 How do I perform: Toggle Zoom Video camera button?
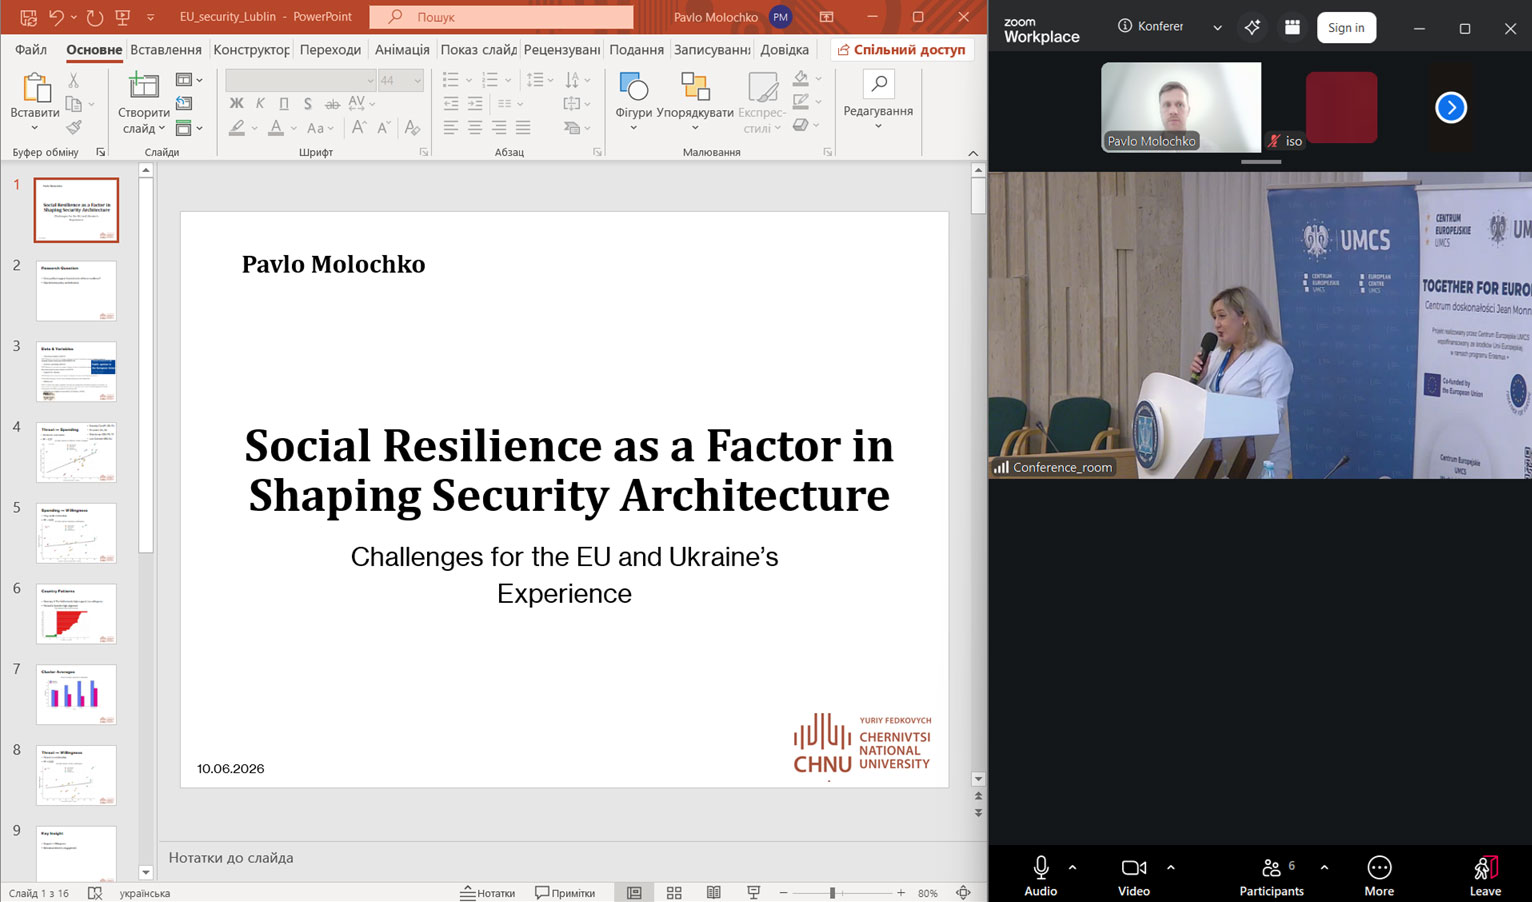click(x=1133, y=876)
